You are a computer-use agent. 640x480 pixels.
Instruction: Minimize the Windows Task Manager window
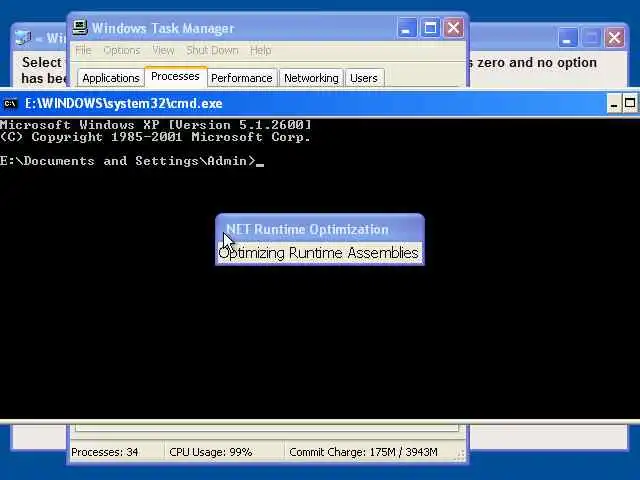(407, 28)
